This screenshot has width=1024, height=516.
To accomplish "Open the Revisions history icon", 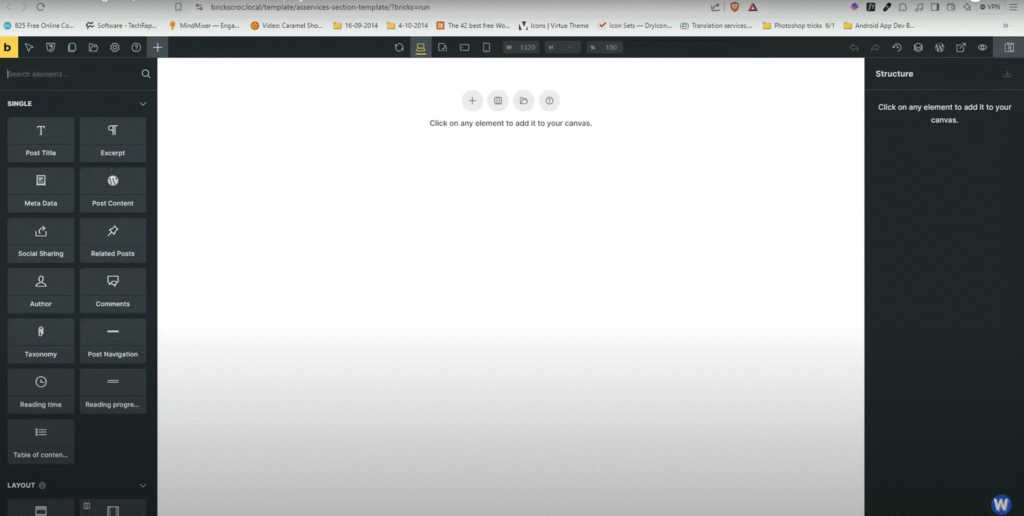I will click(x=897, y=47).
